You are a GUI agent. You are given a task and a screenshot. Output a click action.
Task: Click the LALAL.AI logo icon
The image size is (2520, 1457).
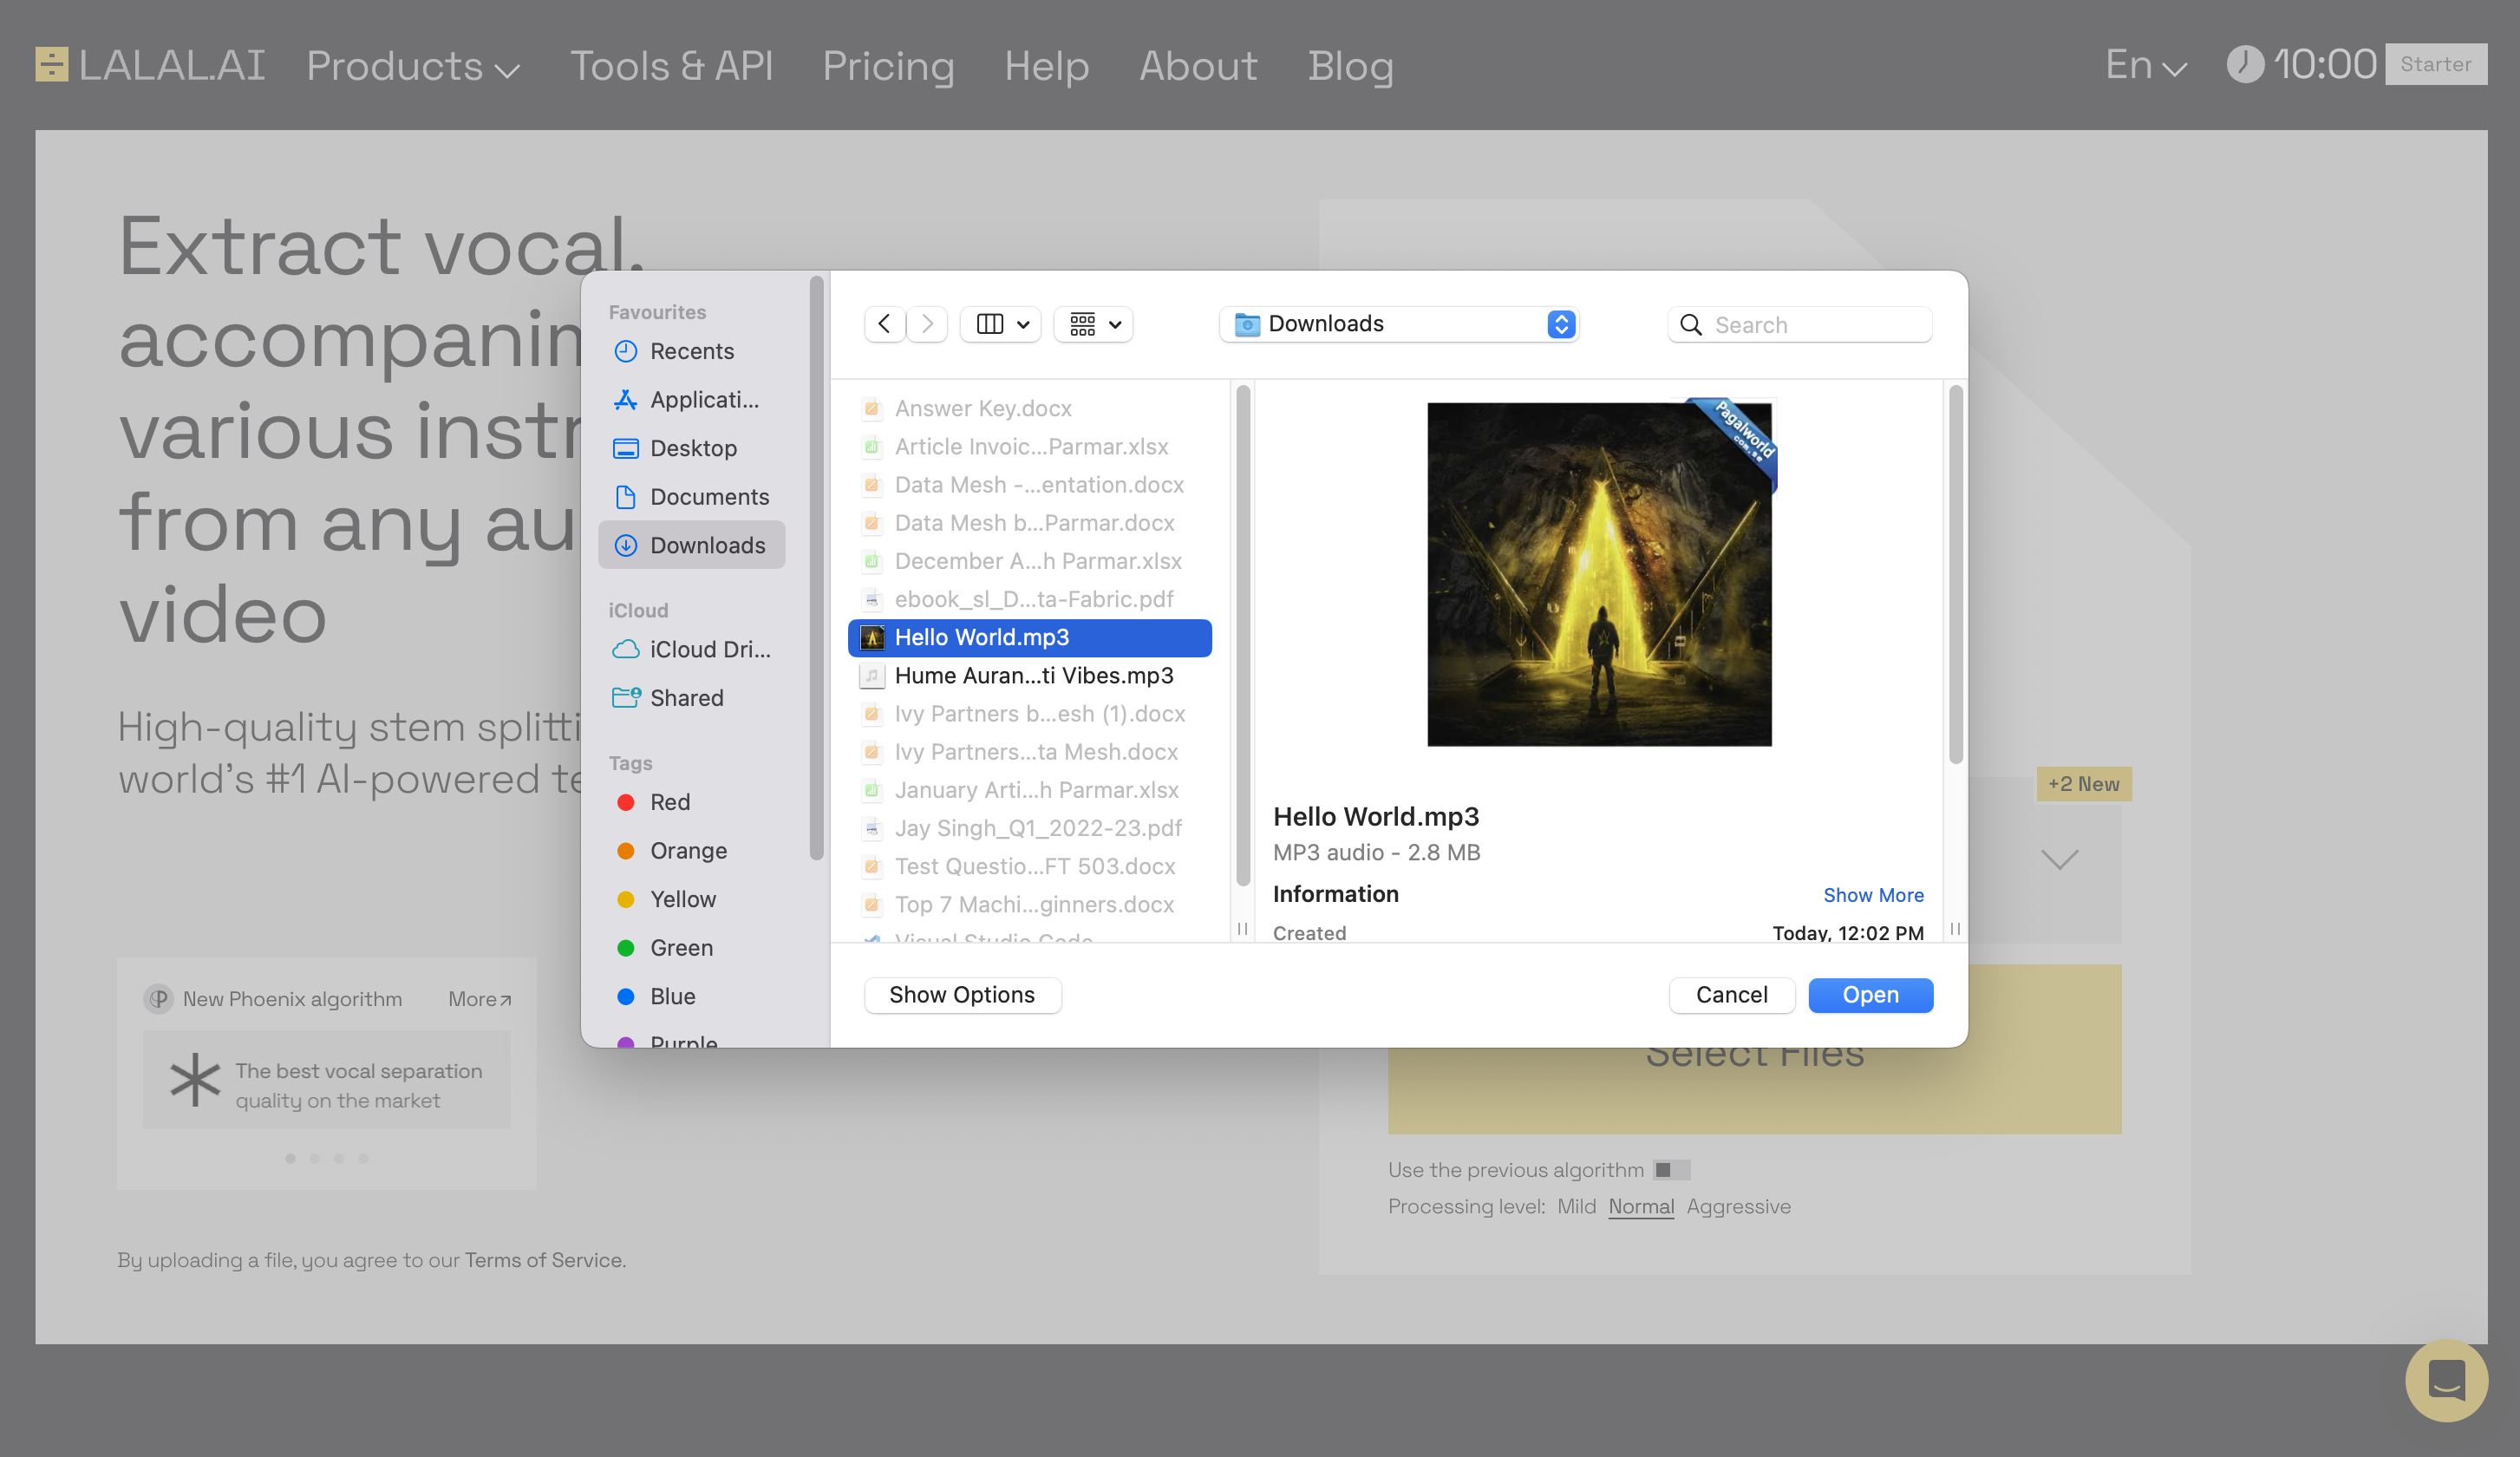50,64
